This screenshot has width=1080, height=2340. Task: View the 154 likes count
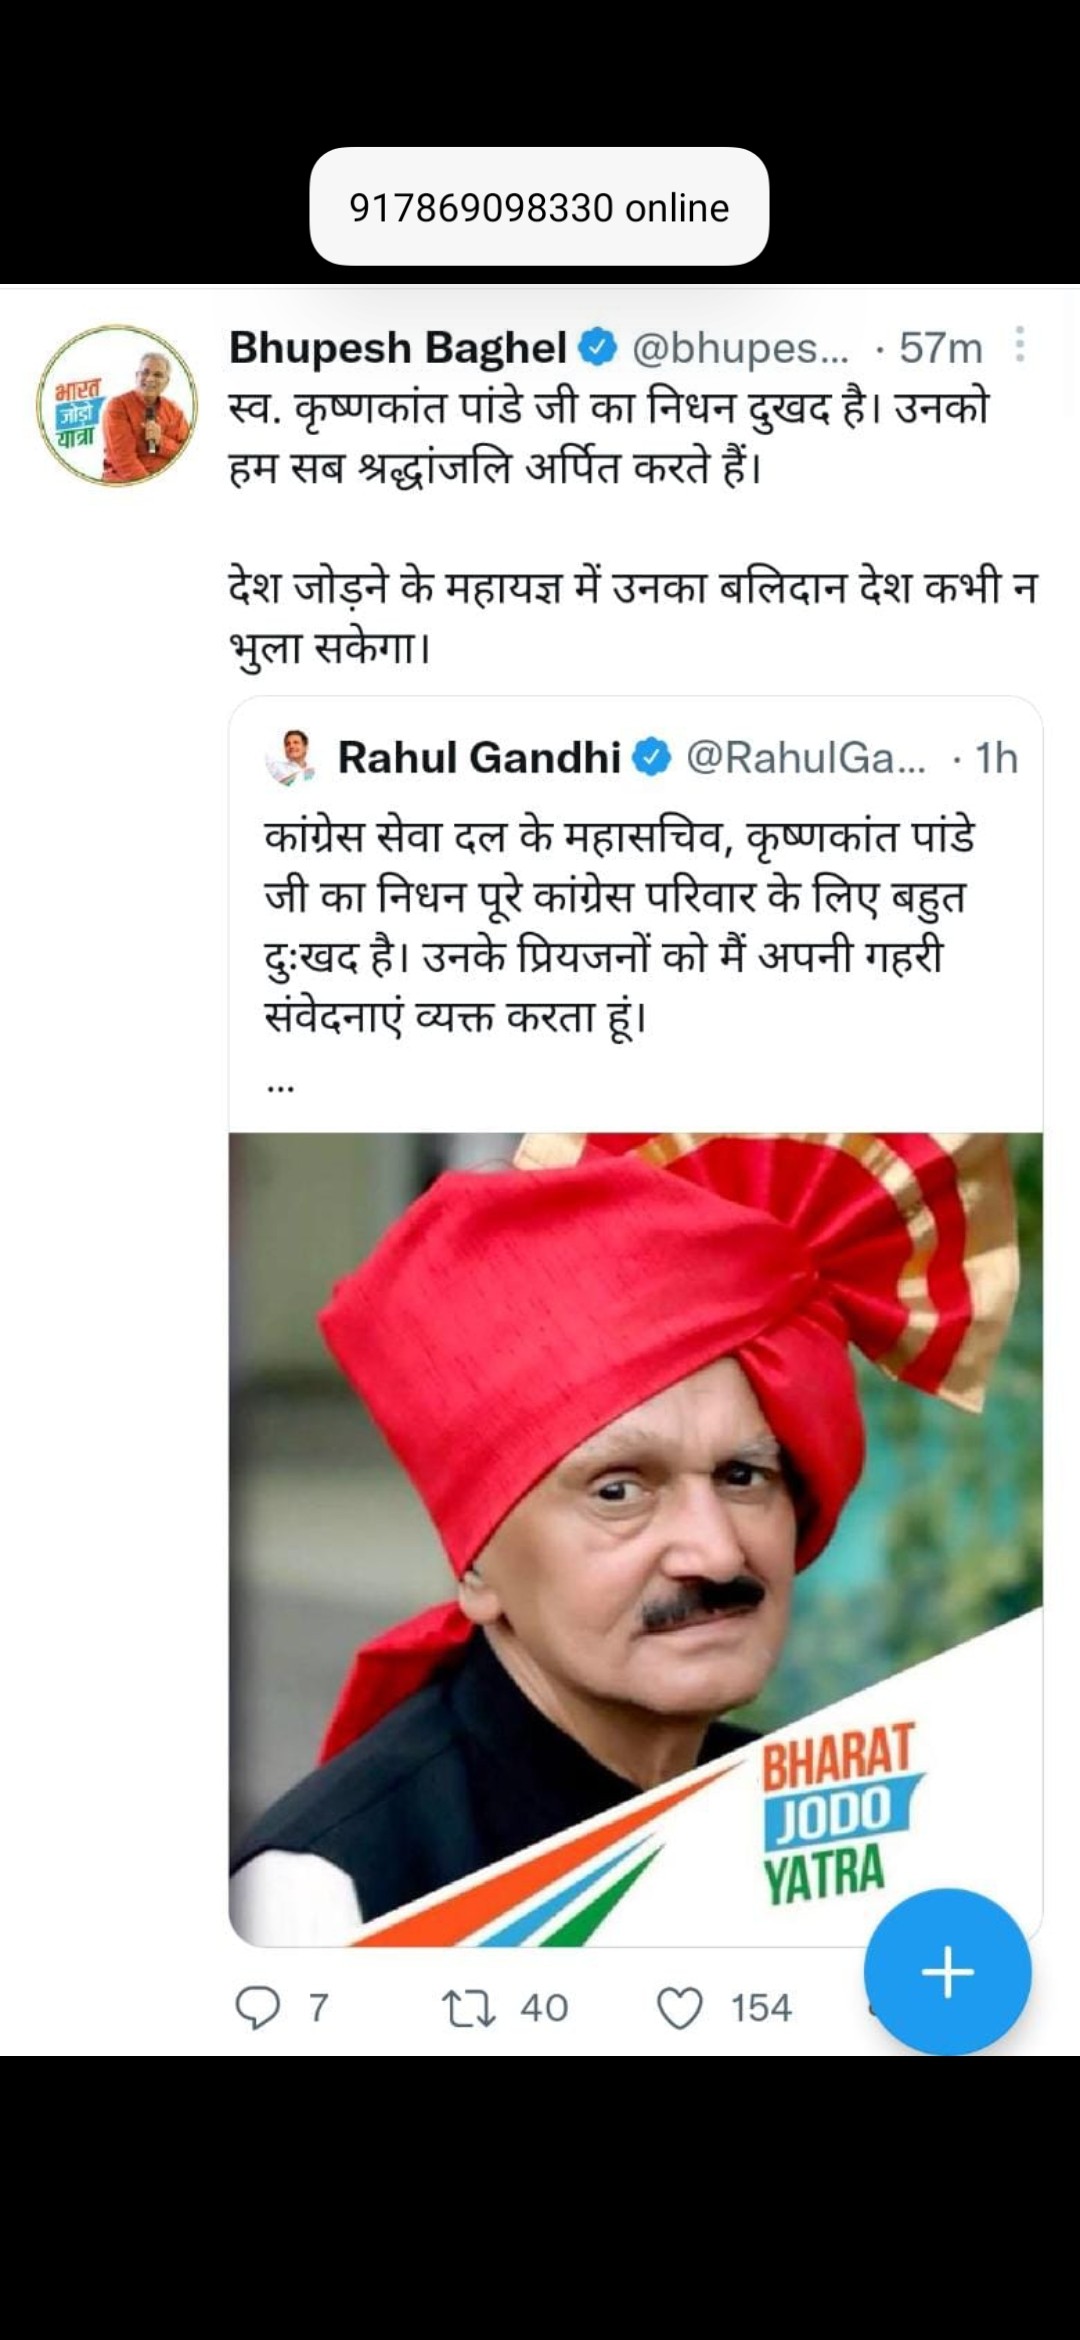(x=760, y=2007)
